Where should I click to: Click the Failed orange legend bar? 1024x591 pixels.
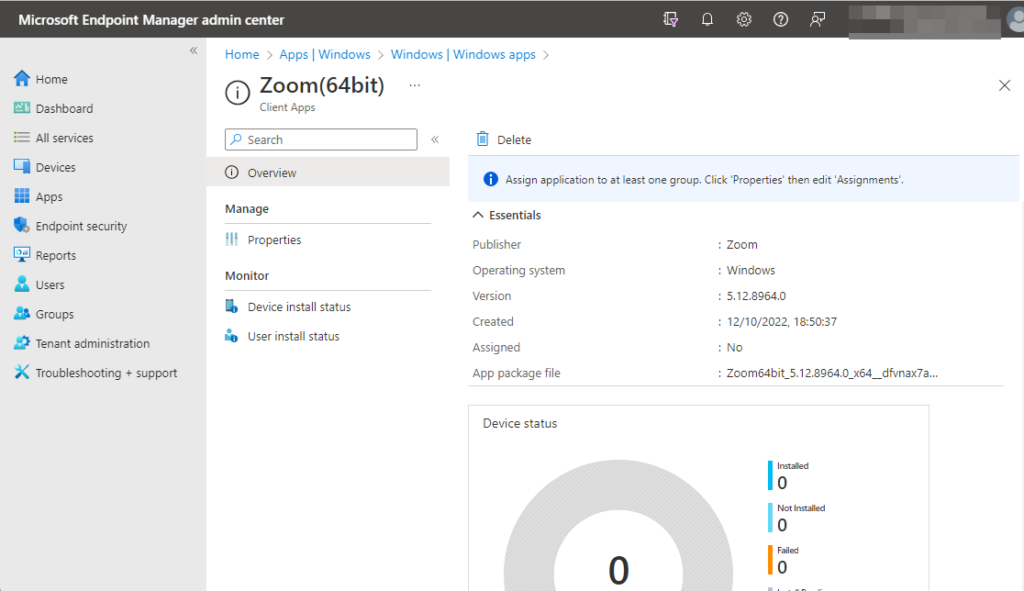pos(770,560)
